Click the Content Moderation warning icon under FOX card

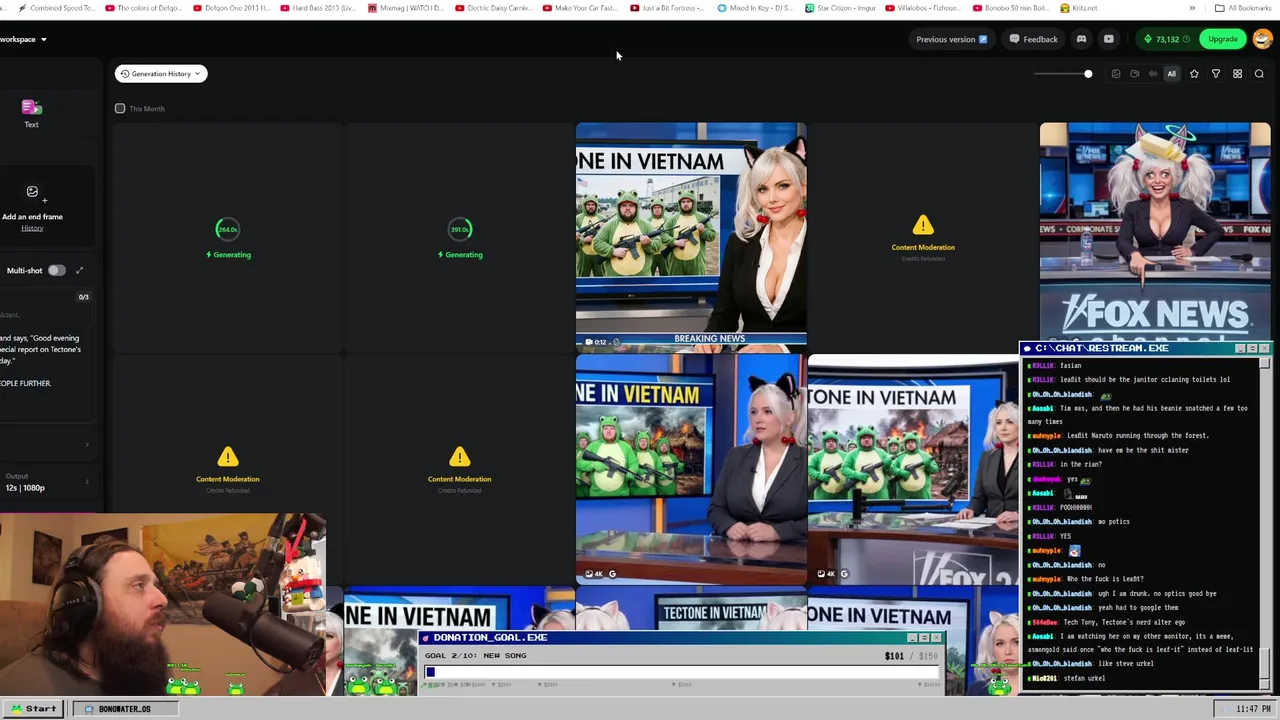coord(923,225)
